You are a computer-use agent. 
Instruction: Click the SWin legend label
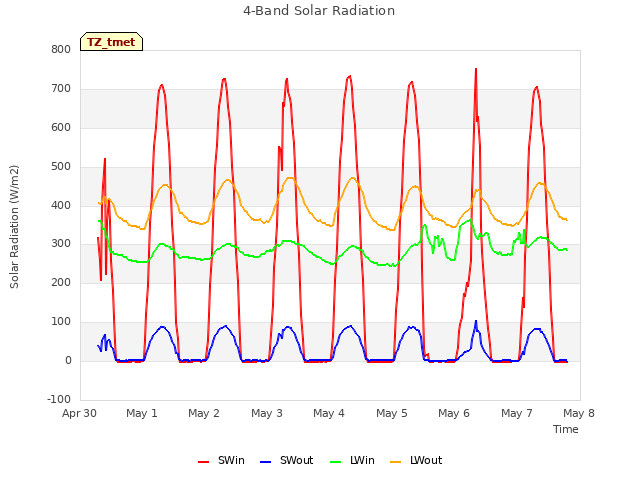[231, 460]
